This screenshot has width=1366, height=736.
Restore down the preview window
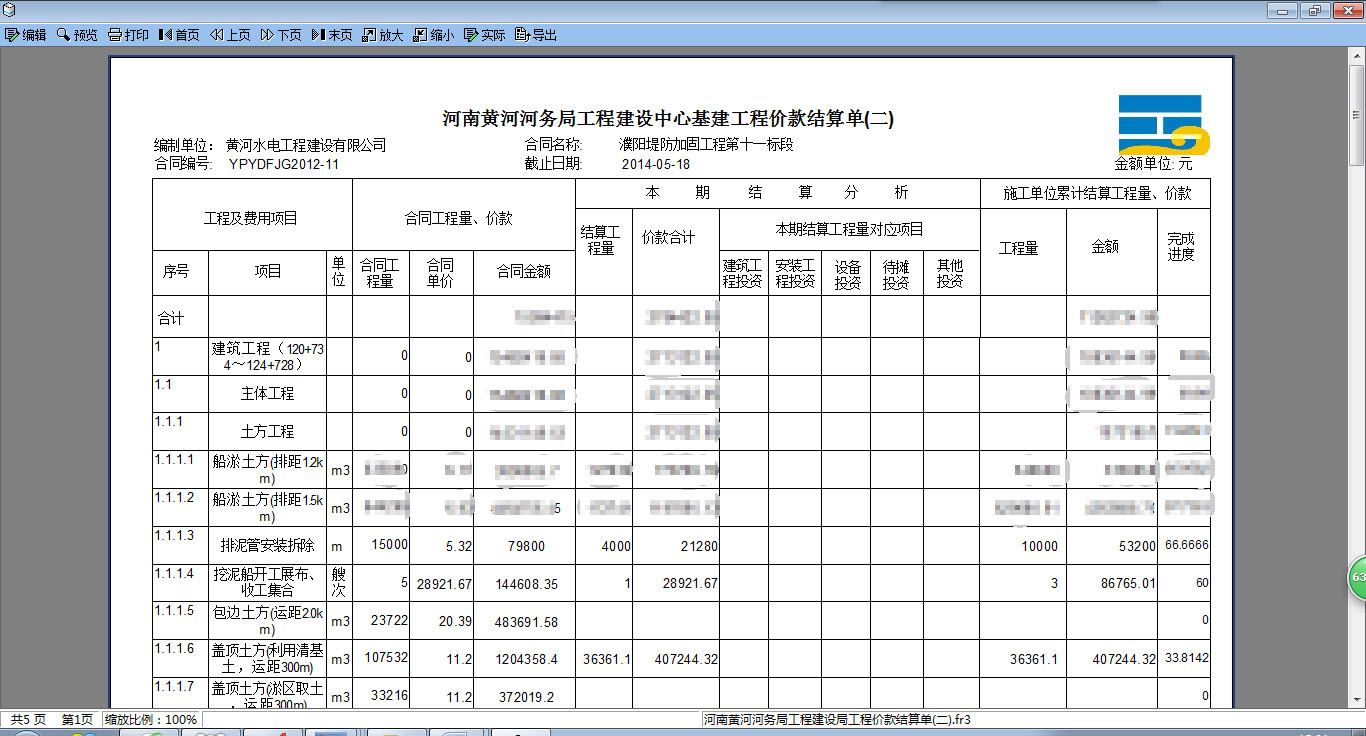click(x=1314, y=10)
